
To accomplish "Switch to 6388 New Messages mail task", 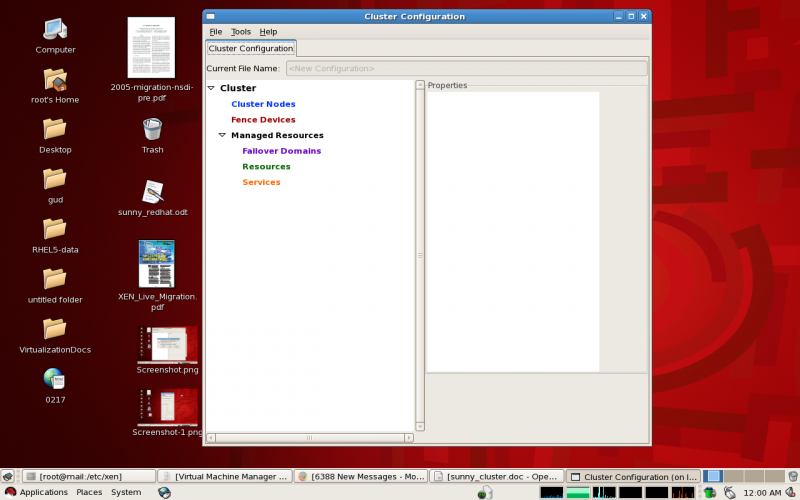I will 361,477.
